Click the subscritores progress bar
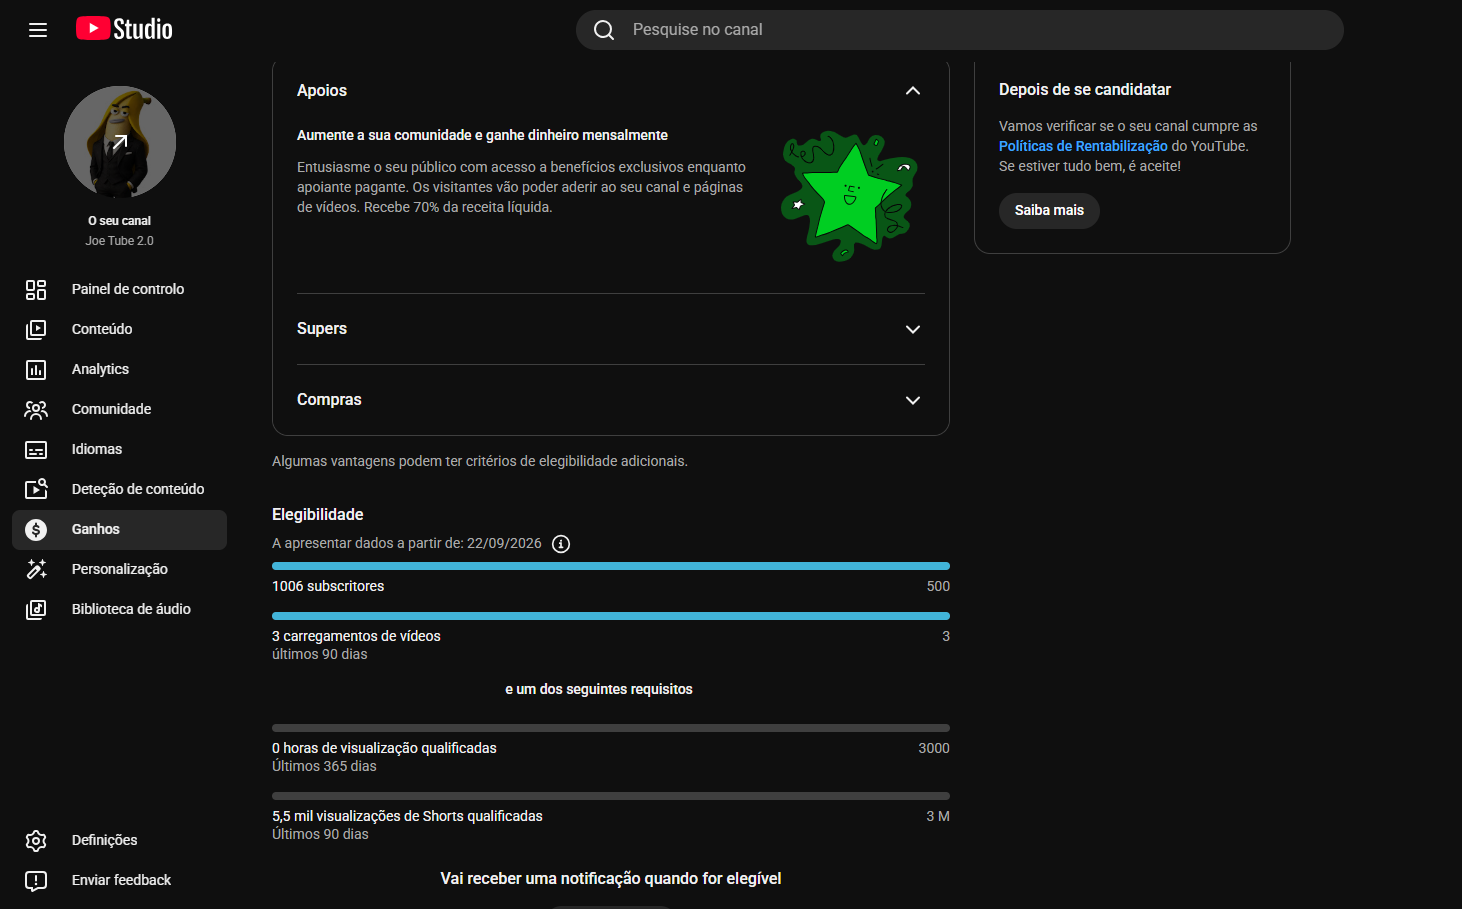This screenshot has height=909, width=1462. tap(611, 566)
